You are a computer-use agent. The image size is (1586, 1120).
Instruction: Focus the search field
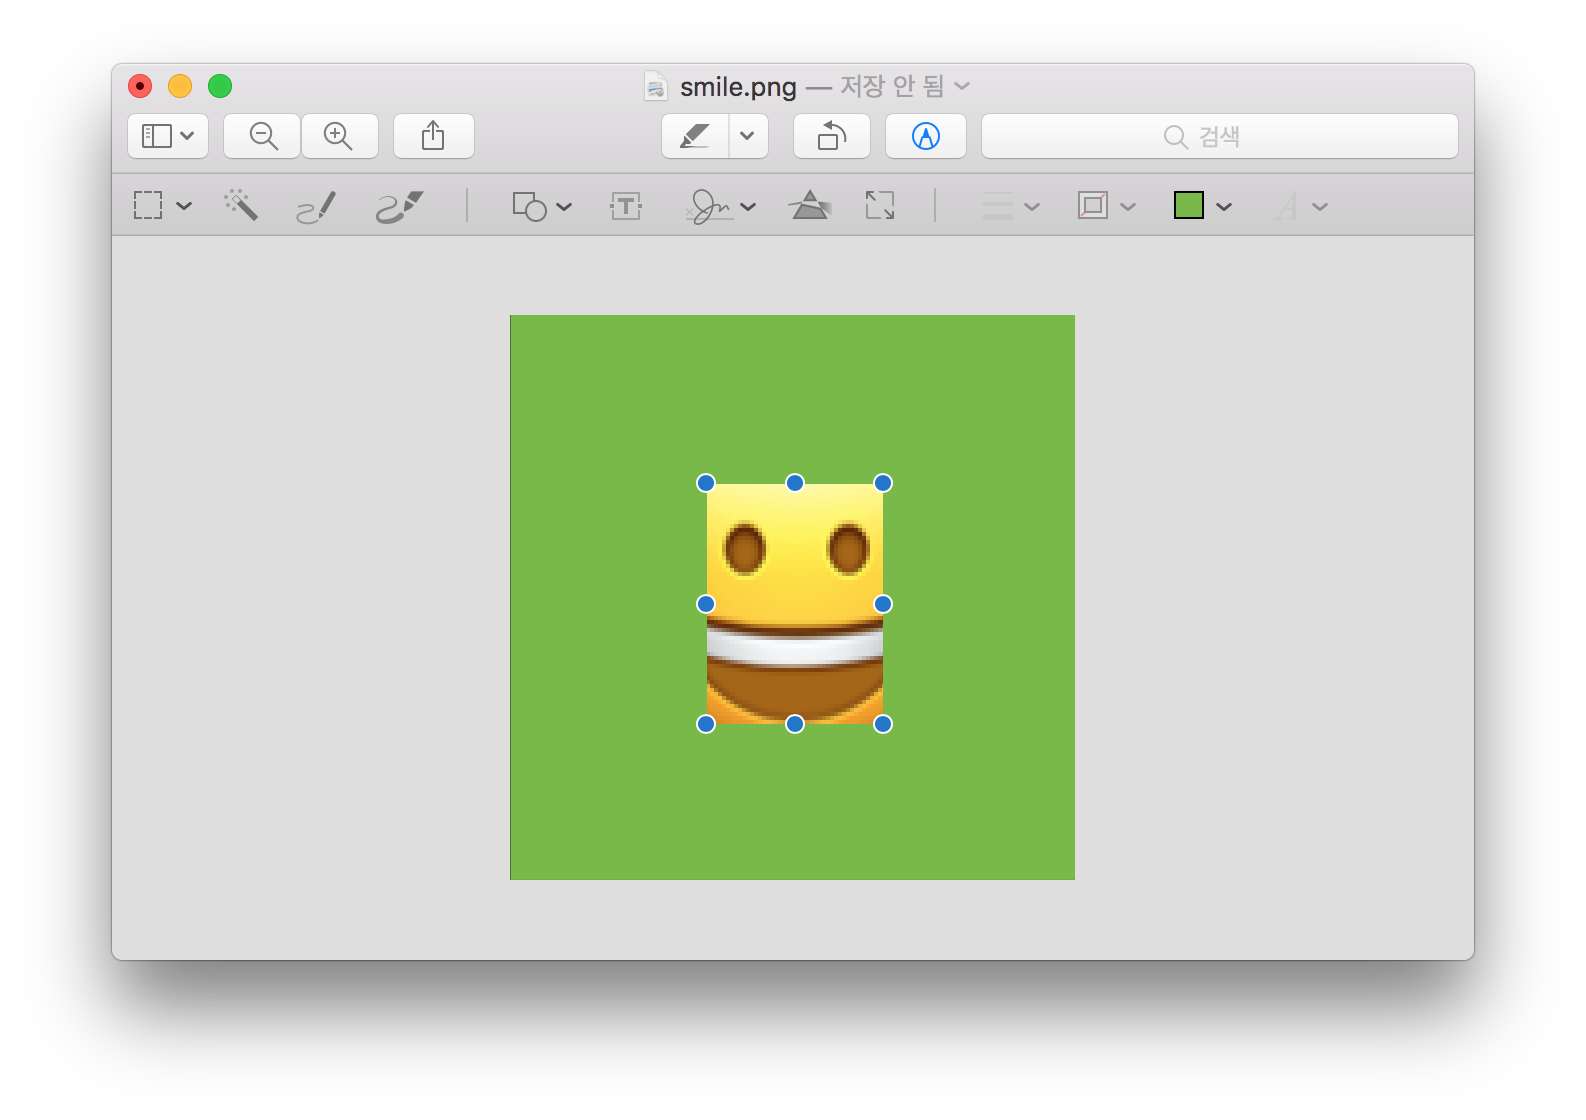[x=1220, y=136]
